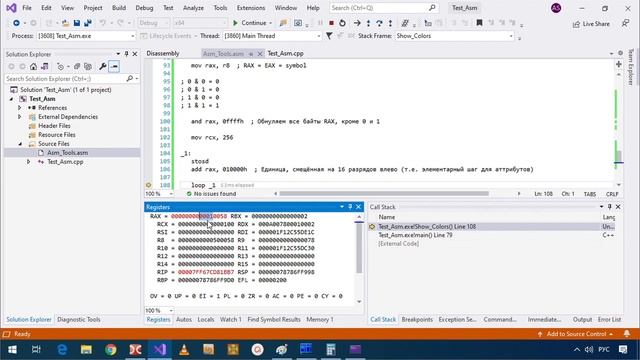
Task: Click the Show Next Statement arrow icon
Action: [357, 23]
